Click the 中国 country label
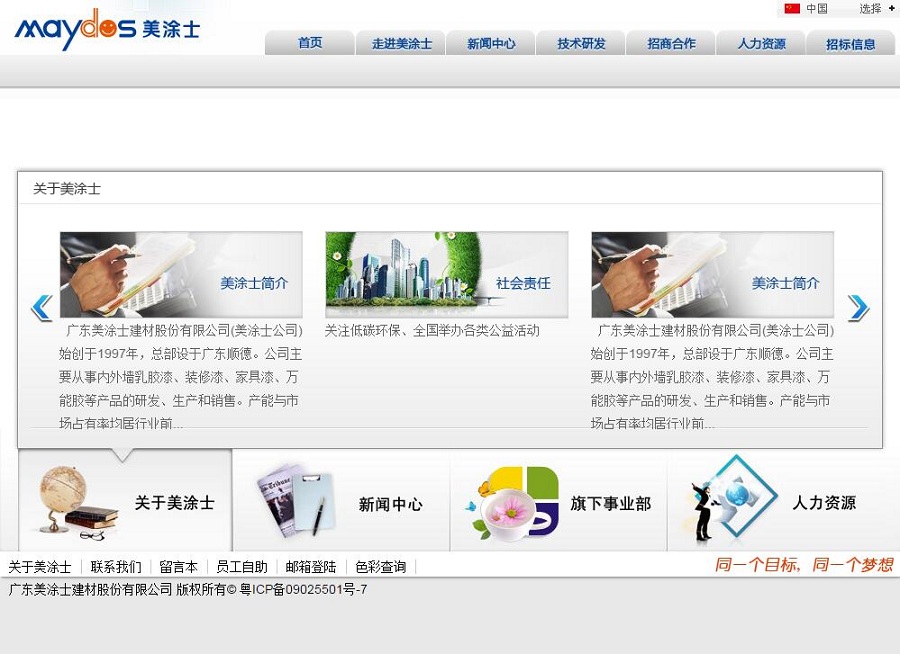The width and height of the screenshot is (900, 654). (x=817, y=8)
